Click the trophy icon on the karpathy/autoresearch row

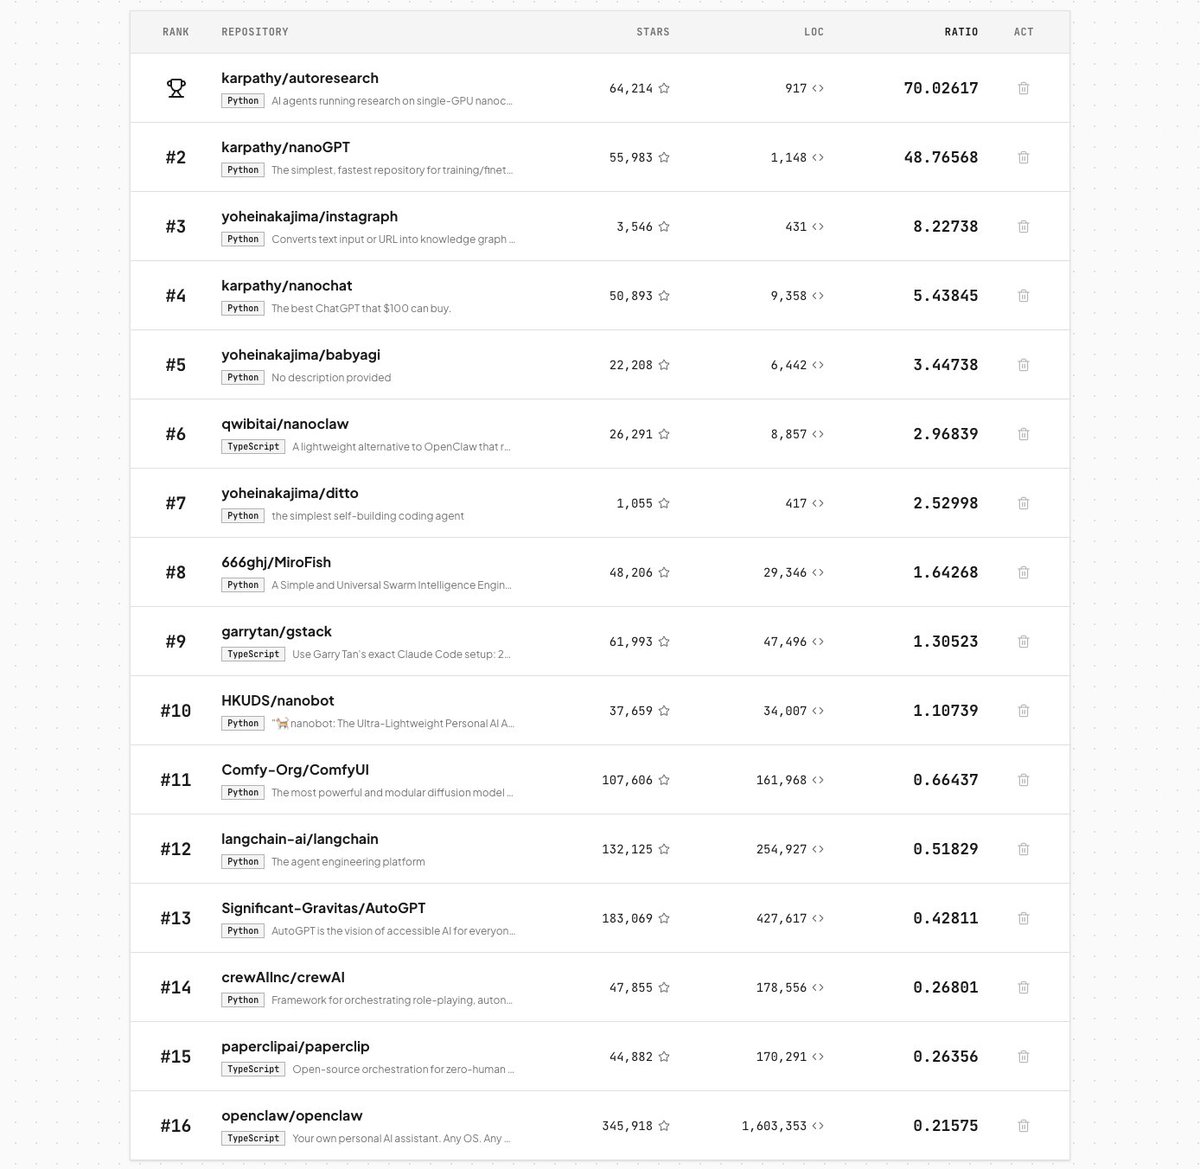point(176,88)
